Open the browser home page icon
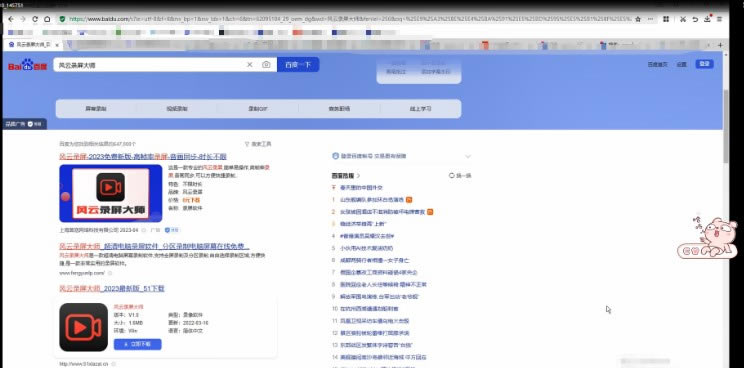 [x=47, y=19]
